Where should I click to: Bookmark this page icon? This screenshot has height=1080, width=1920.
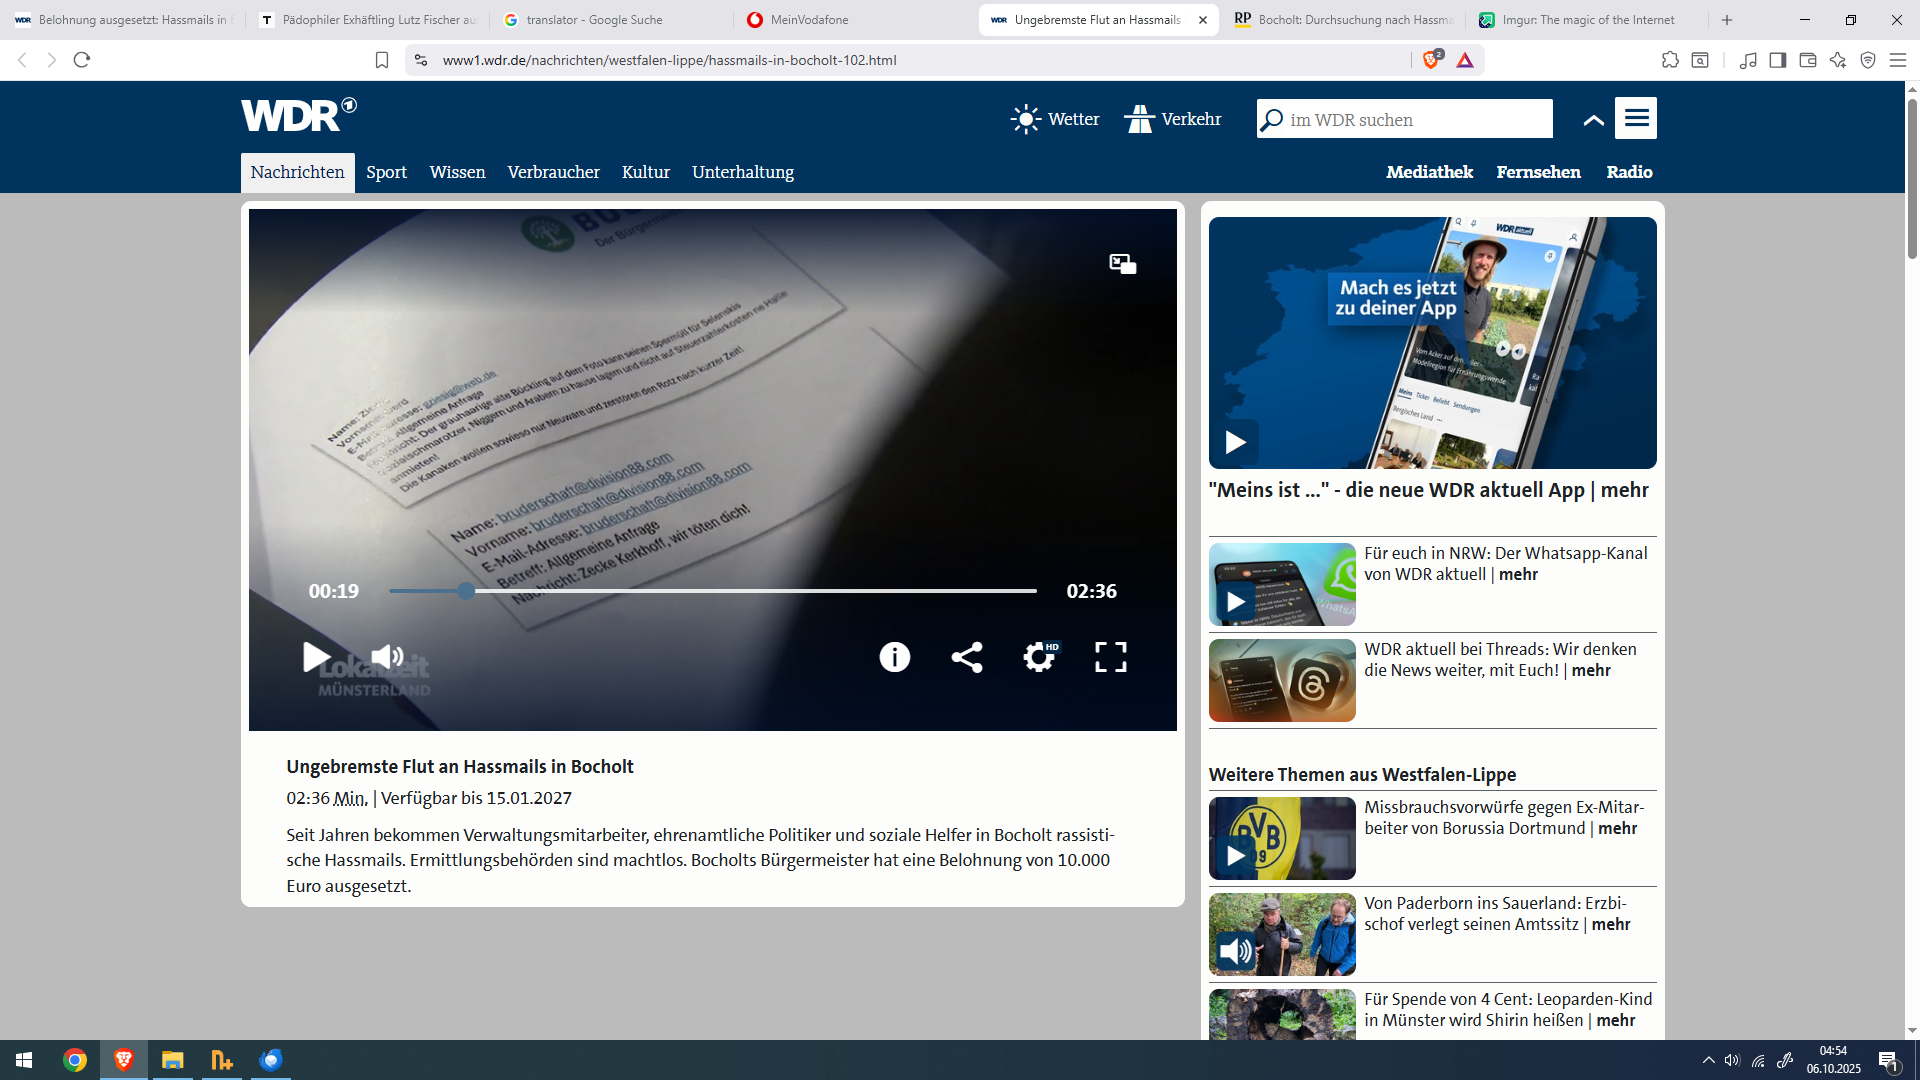point(381,60)
